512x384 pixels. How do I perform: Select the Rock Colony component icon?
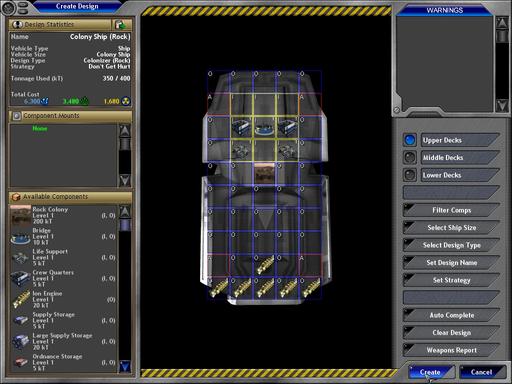pyautogui.click(x=21, y=215)
